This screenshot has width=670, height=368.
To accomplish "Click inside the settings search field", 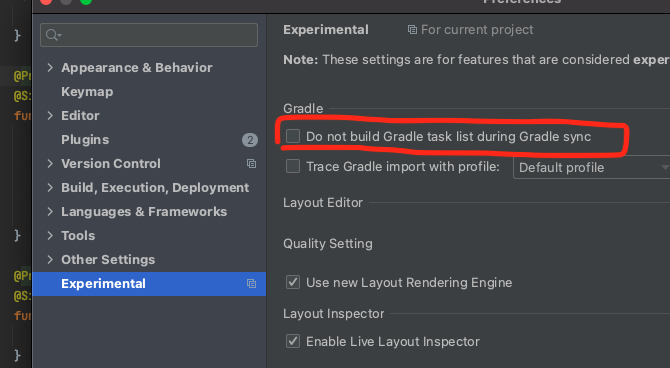I will click(149, 35).
